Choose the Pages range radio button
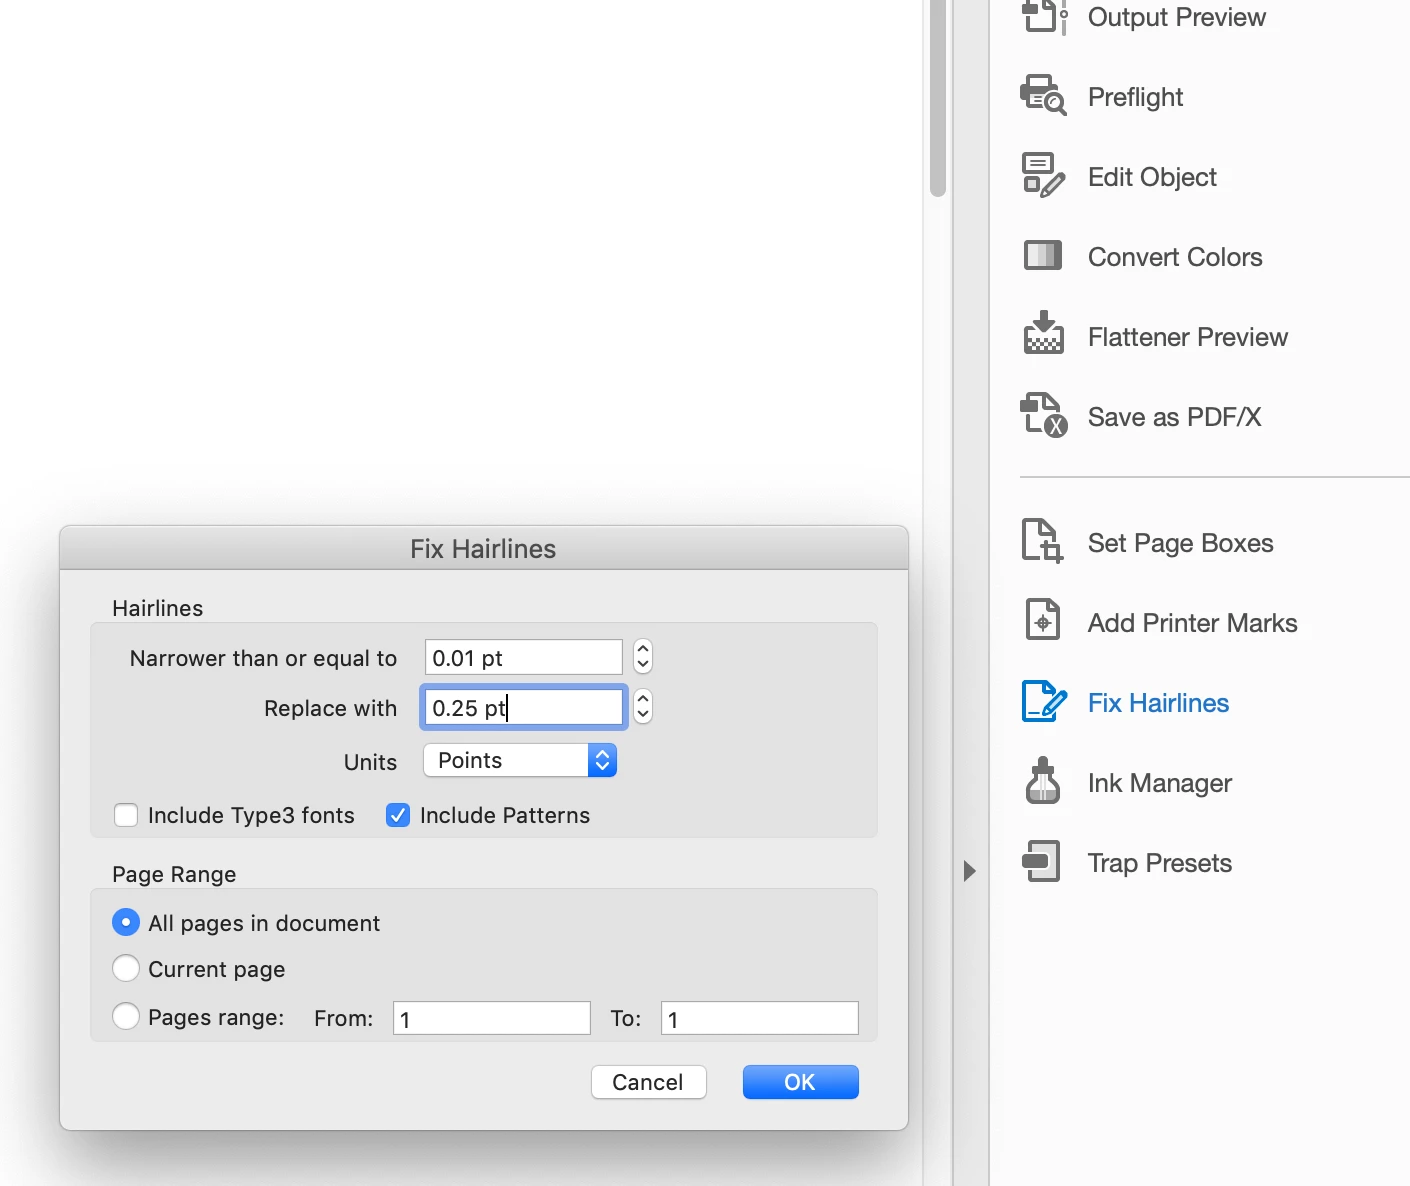1410x1186 pixels. [126, 1016]
